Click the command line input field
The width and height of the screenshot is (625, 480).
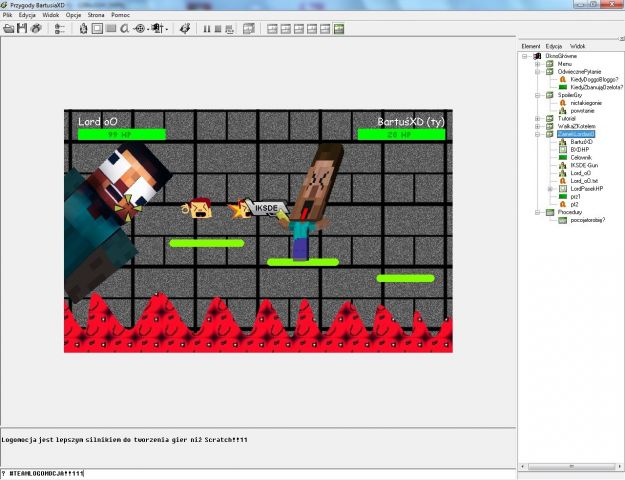[258, 474]
